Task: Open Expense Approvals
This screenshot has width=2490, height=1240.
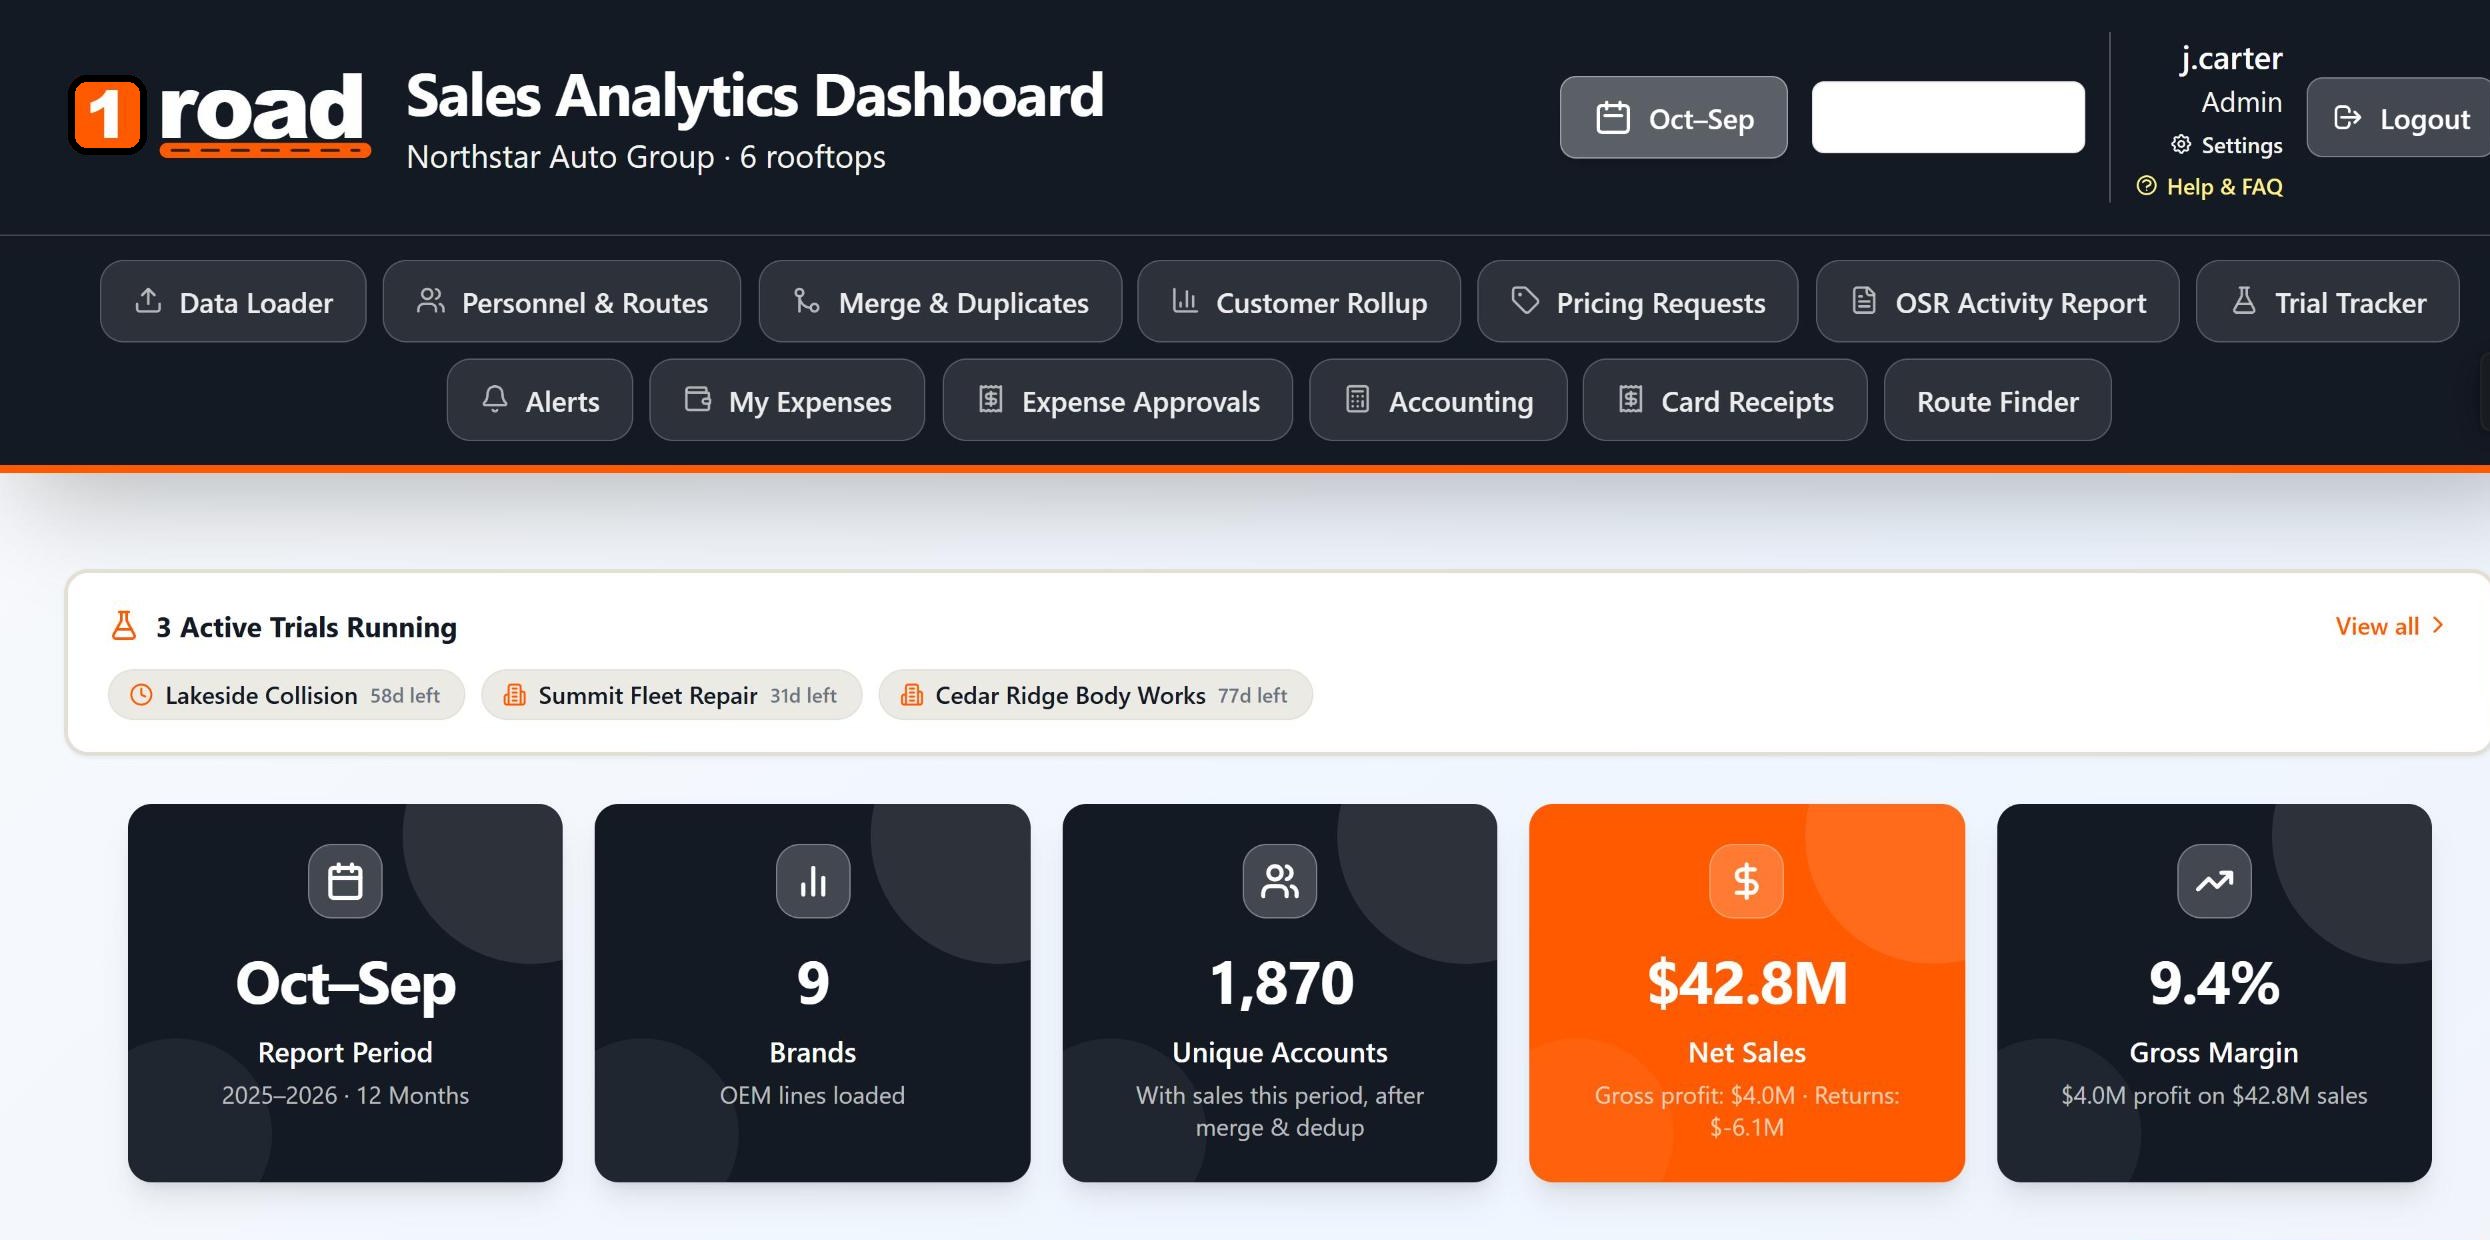Action: (x=1117, y=401)
